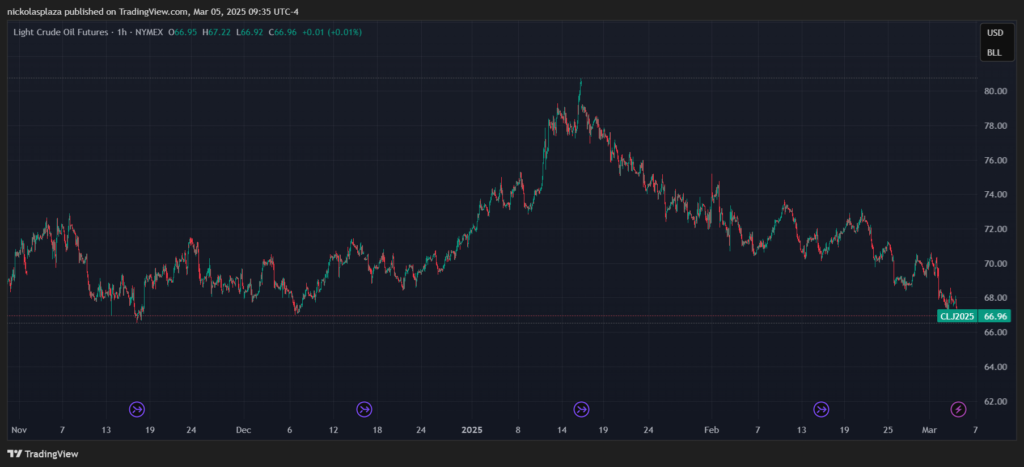Screen dimensions: 1024x467
Task: Click the contract rollover icon near Nov 18
Action: tap(137, 408)
